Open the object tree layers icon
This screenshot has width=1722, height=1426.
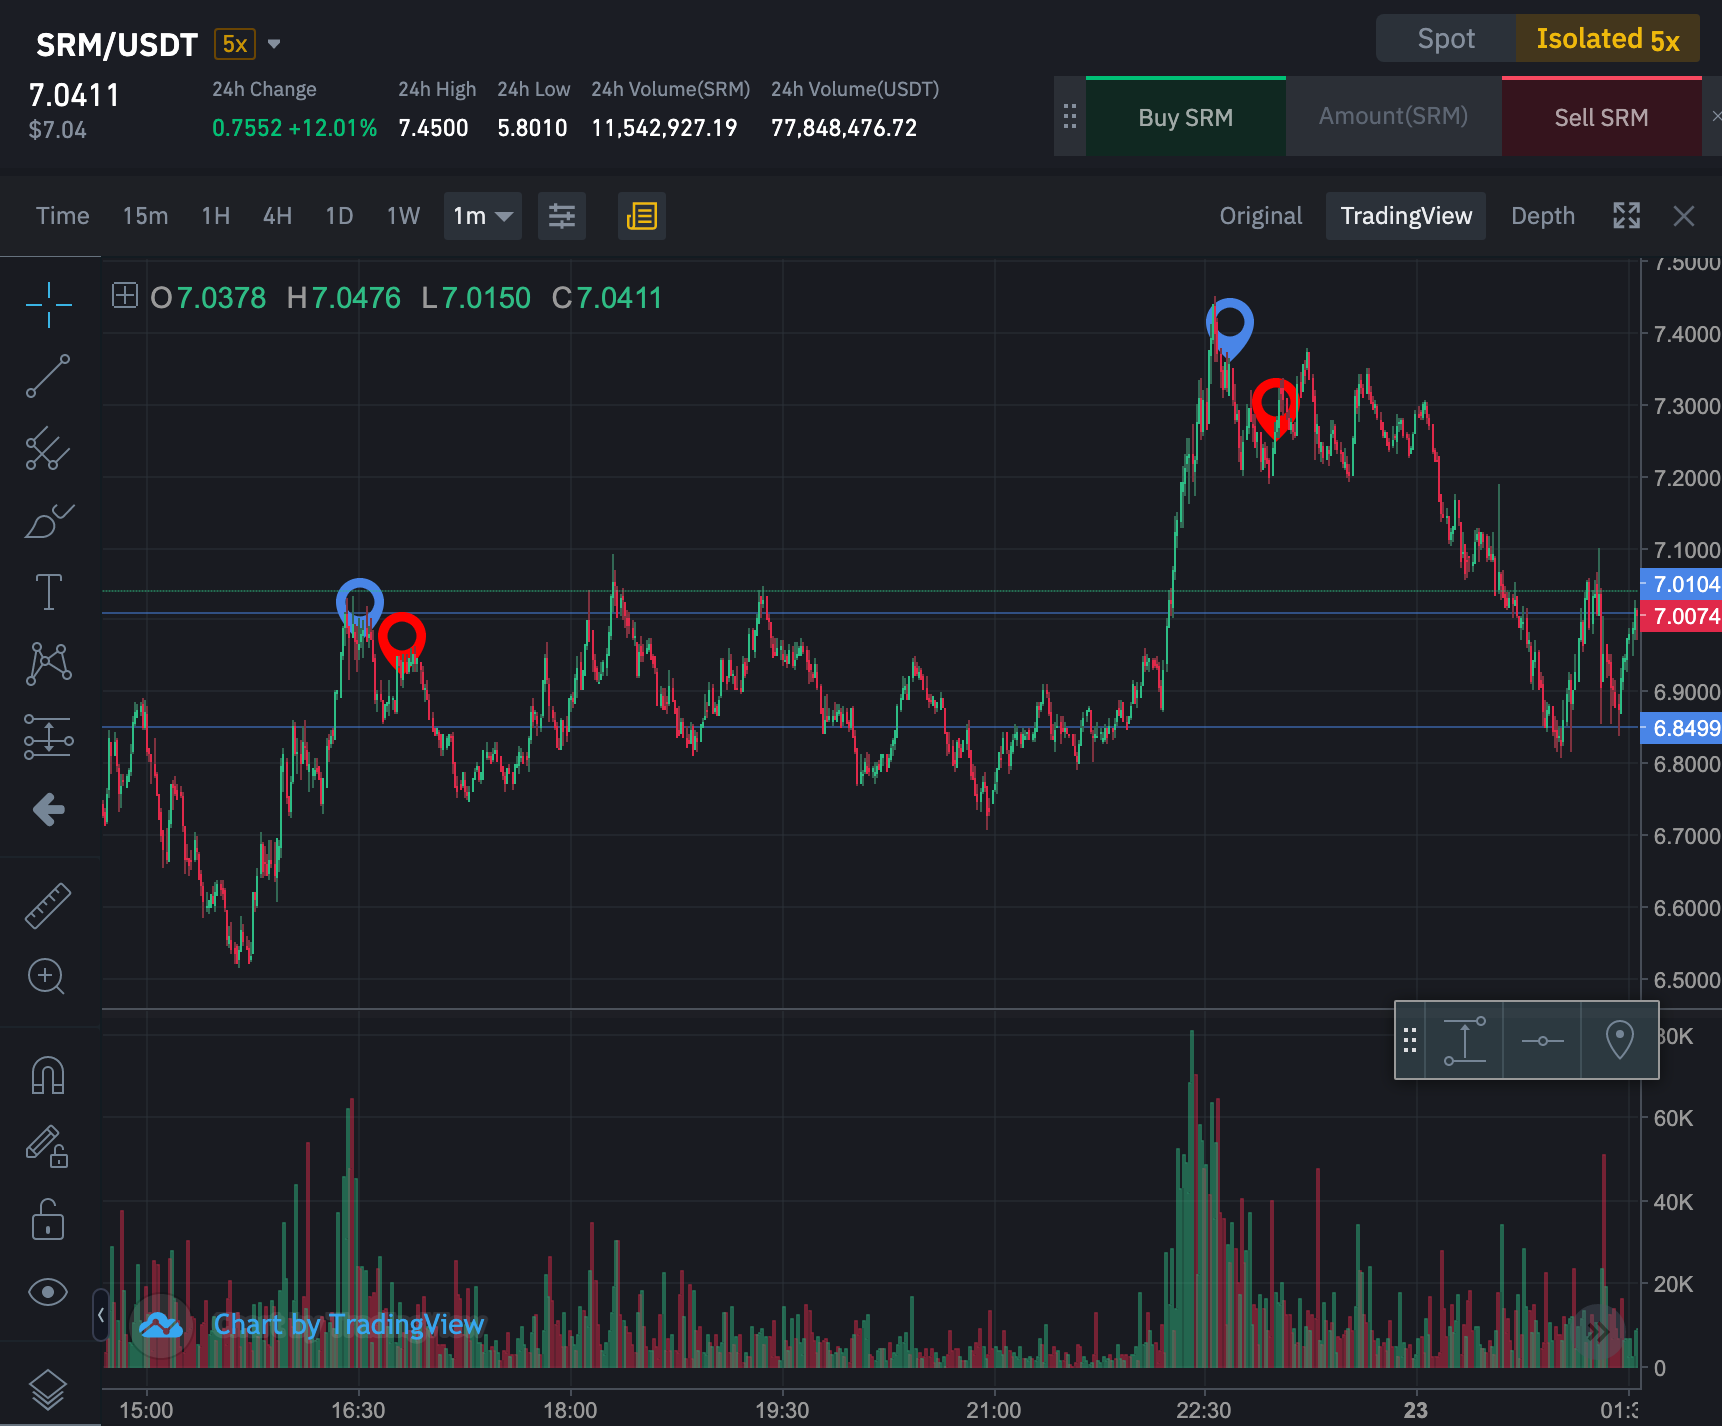point(48,1389)
